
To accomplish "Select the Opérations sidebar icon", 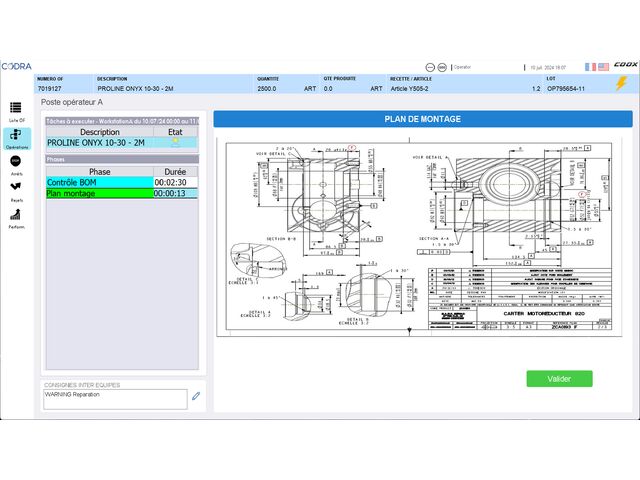I will pyautogui.click(x=16, y=136).
